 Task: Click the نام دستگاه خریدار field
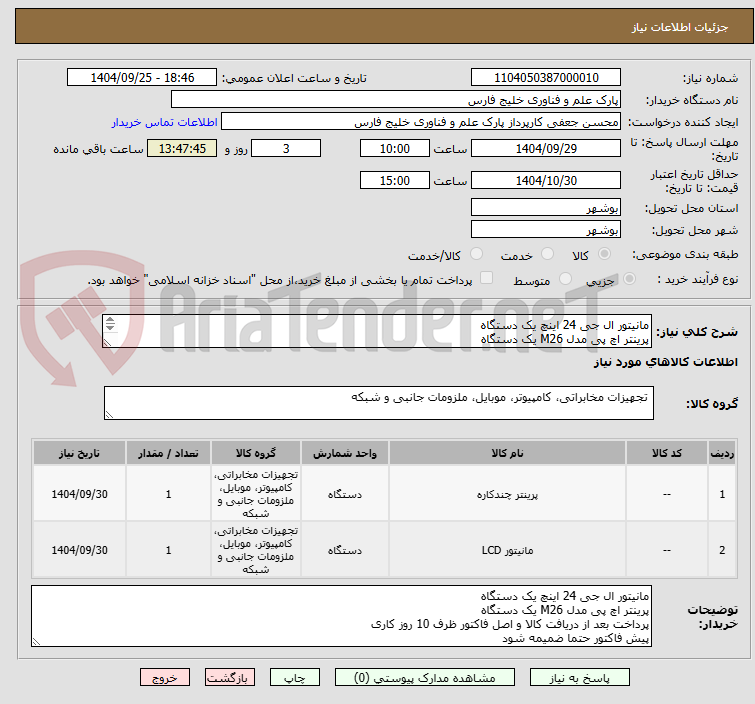click(396, 100)
